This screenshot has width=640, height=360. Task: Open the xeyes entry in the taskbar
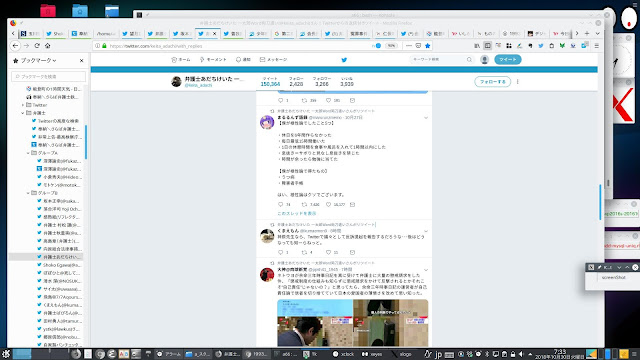(372, 354)
